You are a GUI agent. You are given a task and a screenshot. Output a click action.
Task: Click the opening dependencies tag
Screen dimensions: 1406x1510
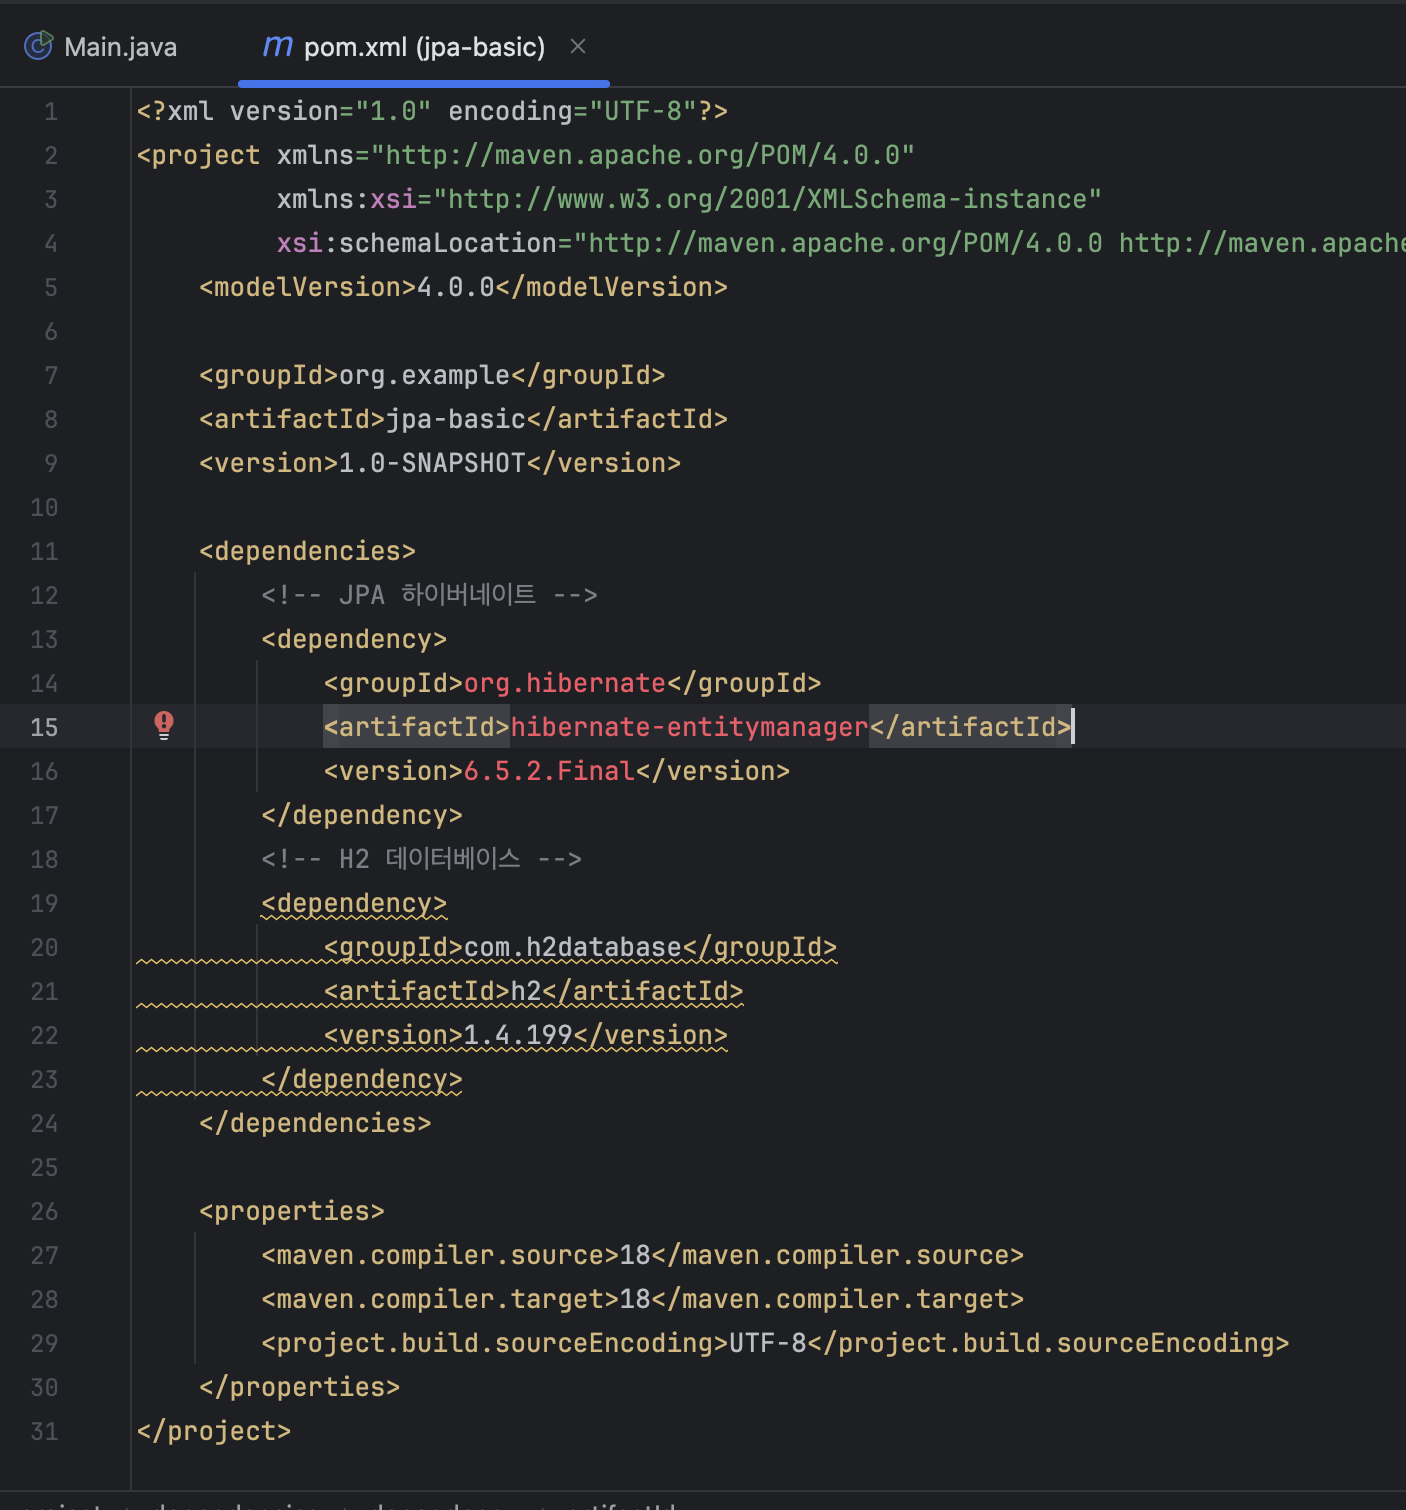(307, 551)
